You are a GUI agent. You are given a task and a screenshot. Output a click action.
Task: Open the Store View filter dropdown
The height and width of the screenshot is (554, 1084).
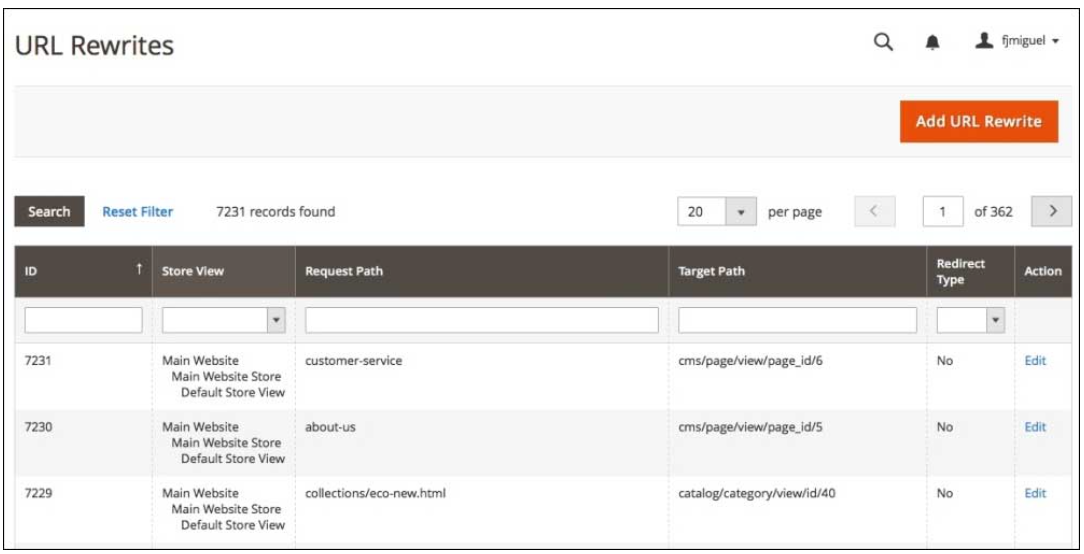pos(224,320)
